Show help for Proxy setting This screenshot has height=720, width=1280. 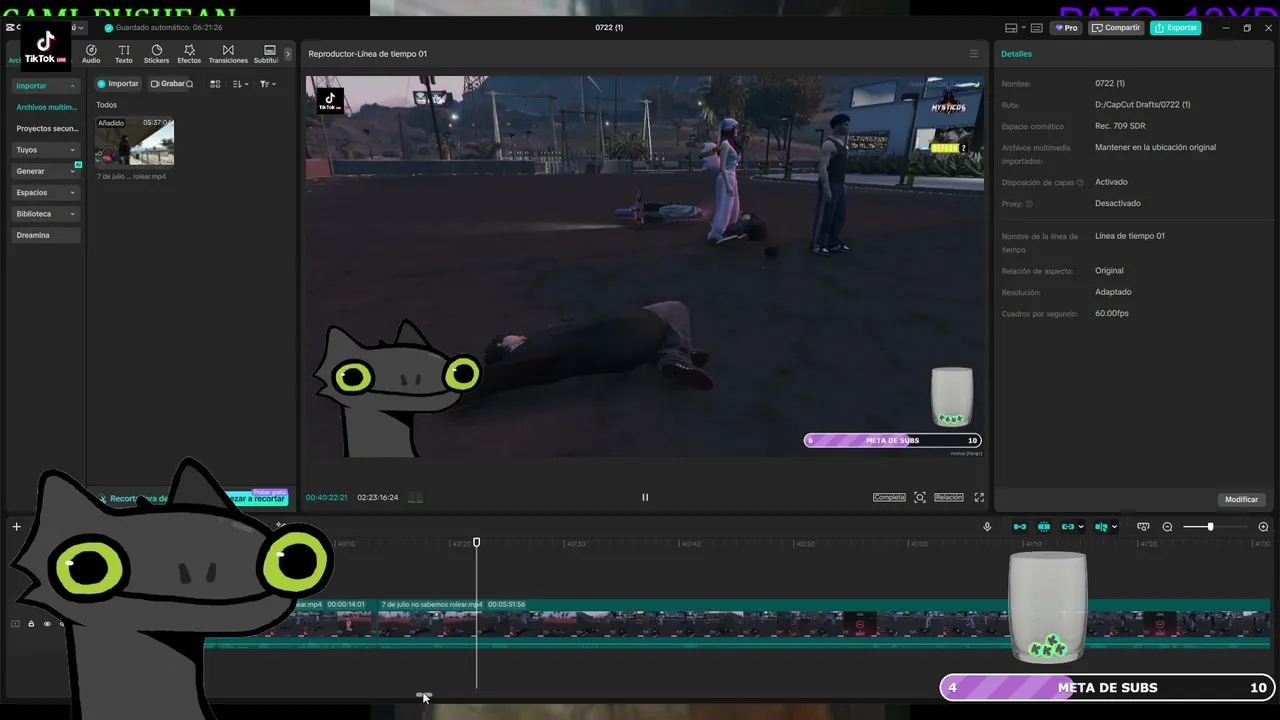pyautogui.click(x=1029, y=204)
